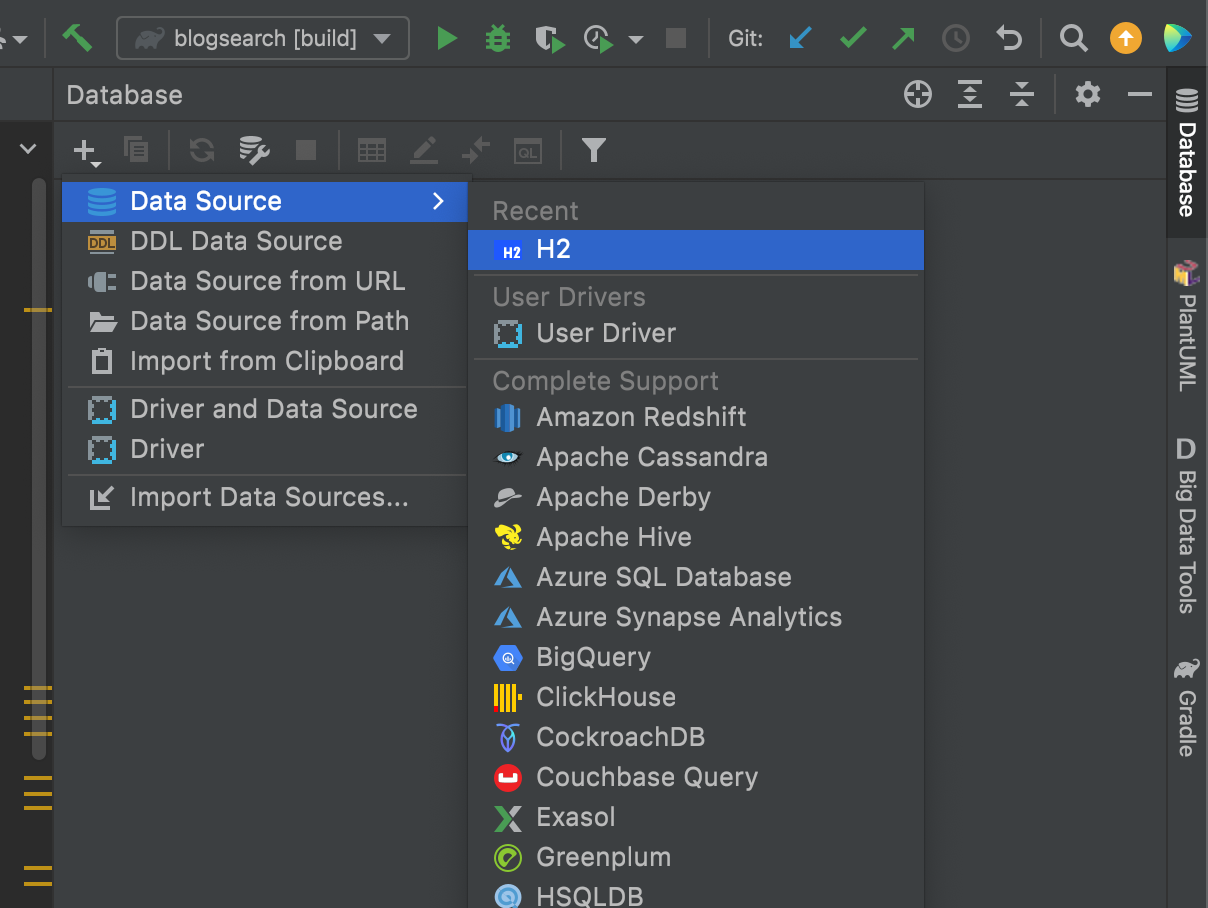Click the Rollback undo arrow icon

coord(1009,39)
